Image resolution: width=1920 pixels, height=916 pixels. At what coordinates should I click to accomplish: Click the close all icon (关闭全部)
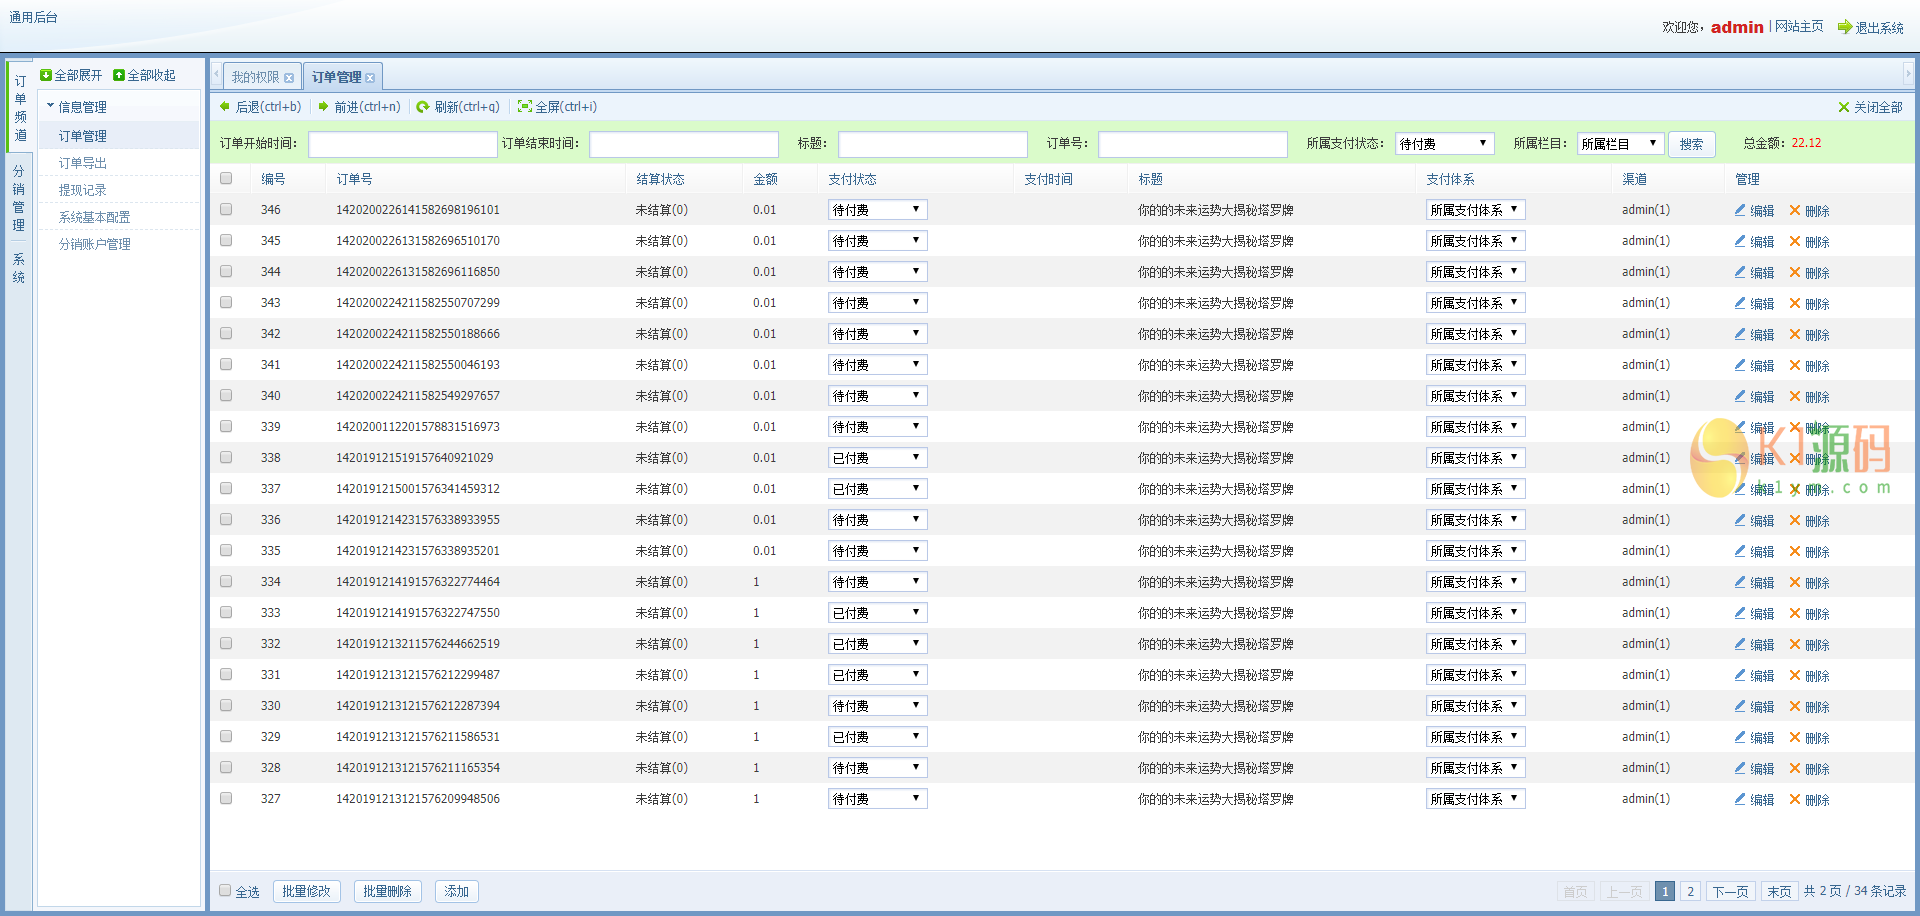tap(1844, 107)
